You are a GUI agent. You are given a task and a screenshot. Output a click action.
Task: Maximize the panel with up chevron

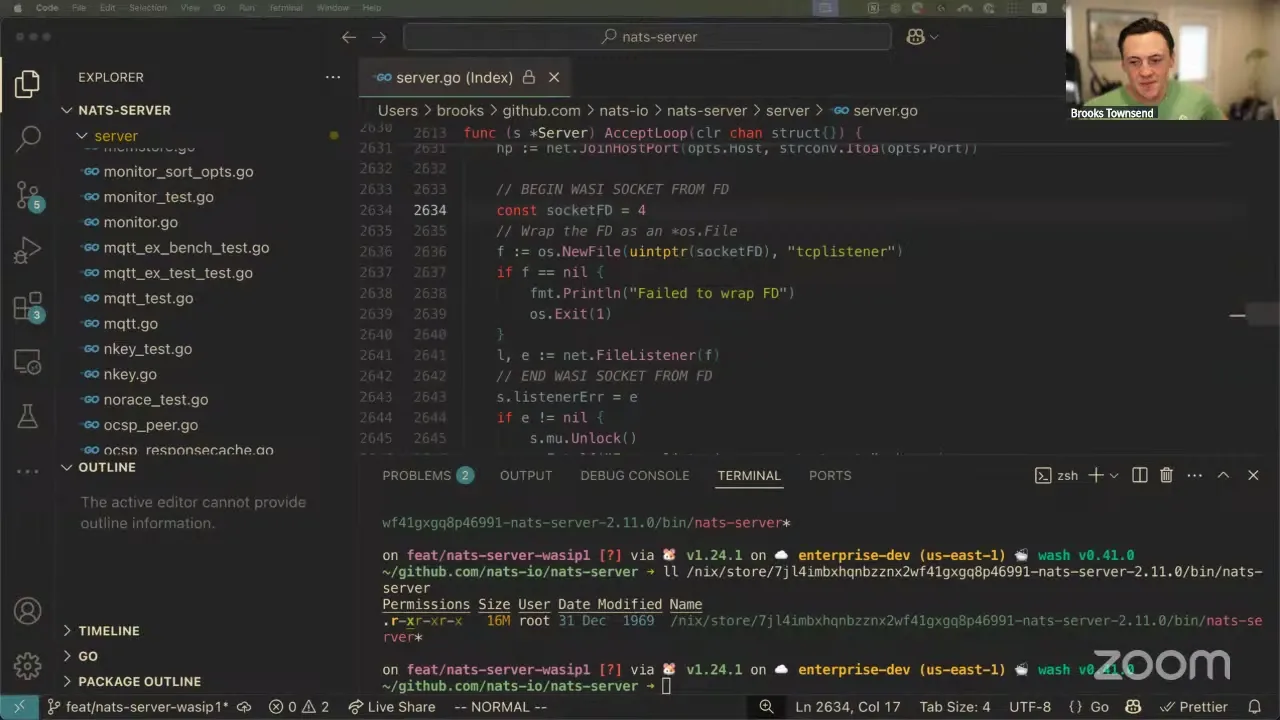point(1223,475)
